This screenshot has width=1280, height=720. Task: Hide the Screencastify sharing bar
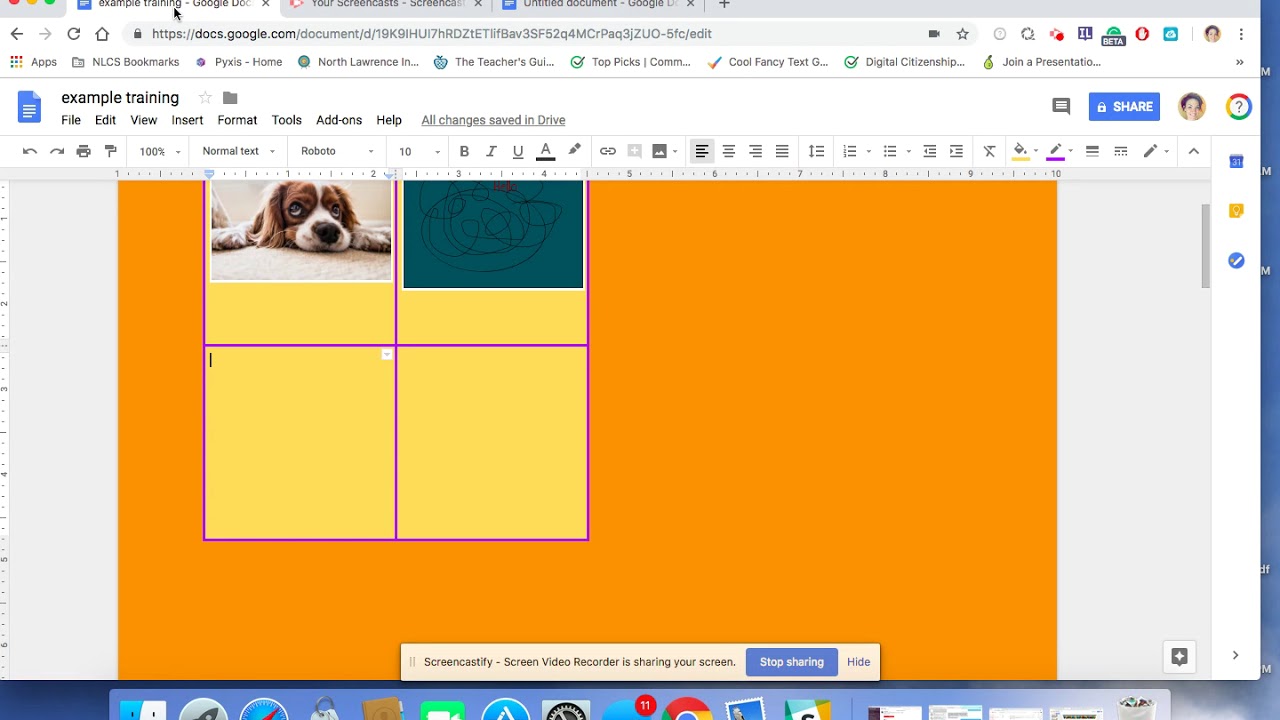click(858, 662)
